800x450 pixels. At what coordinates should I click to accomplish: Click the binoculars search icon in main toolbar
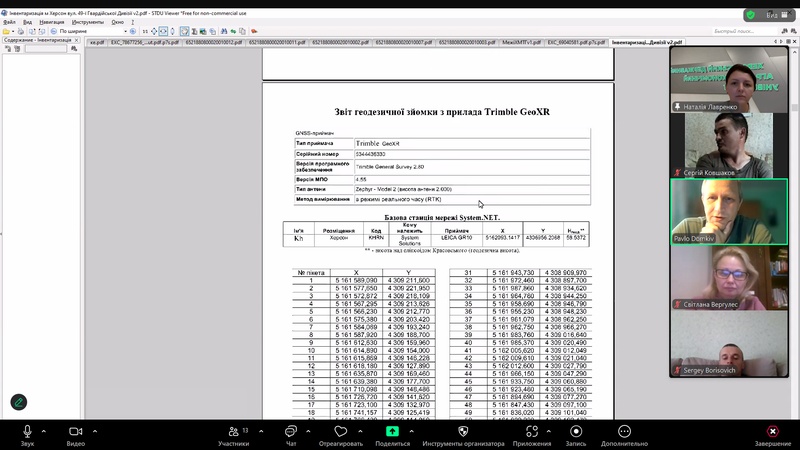click(223, 31)
